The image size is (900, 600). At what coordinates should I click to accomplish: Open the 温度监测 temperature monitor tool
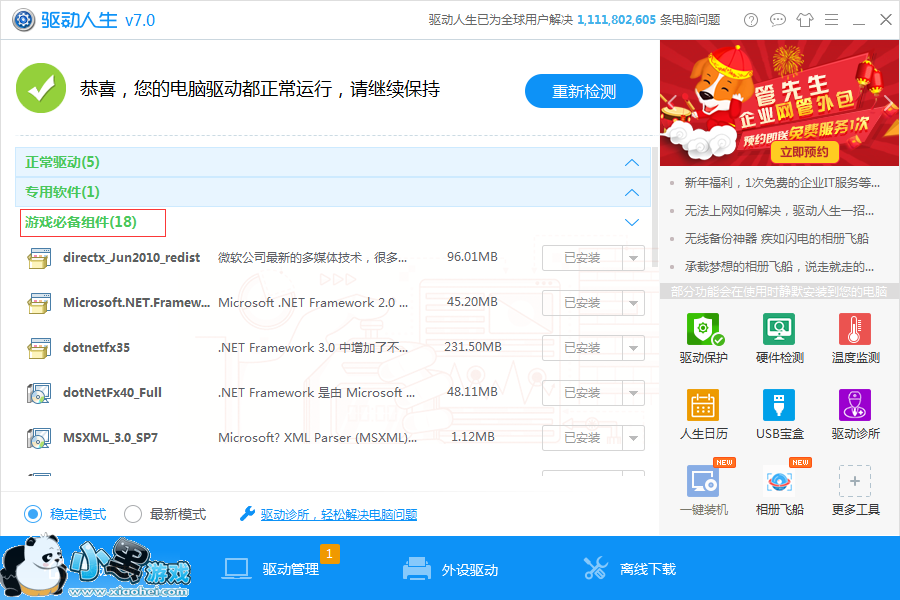[855, 339]
